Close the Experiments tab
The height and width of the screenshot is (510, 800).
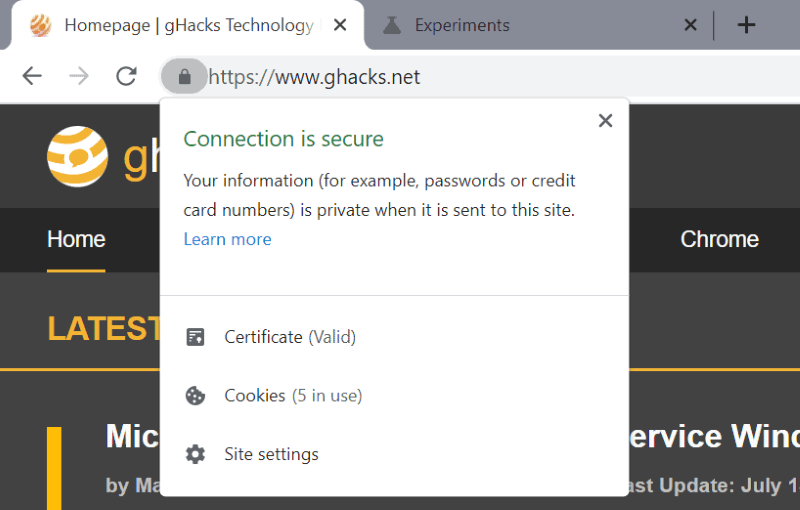[x=690, y=25]
